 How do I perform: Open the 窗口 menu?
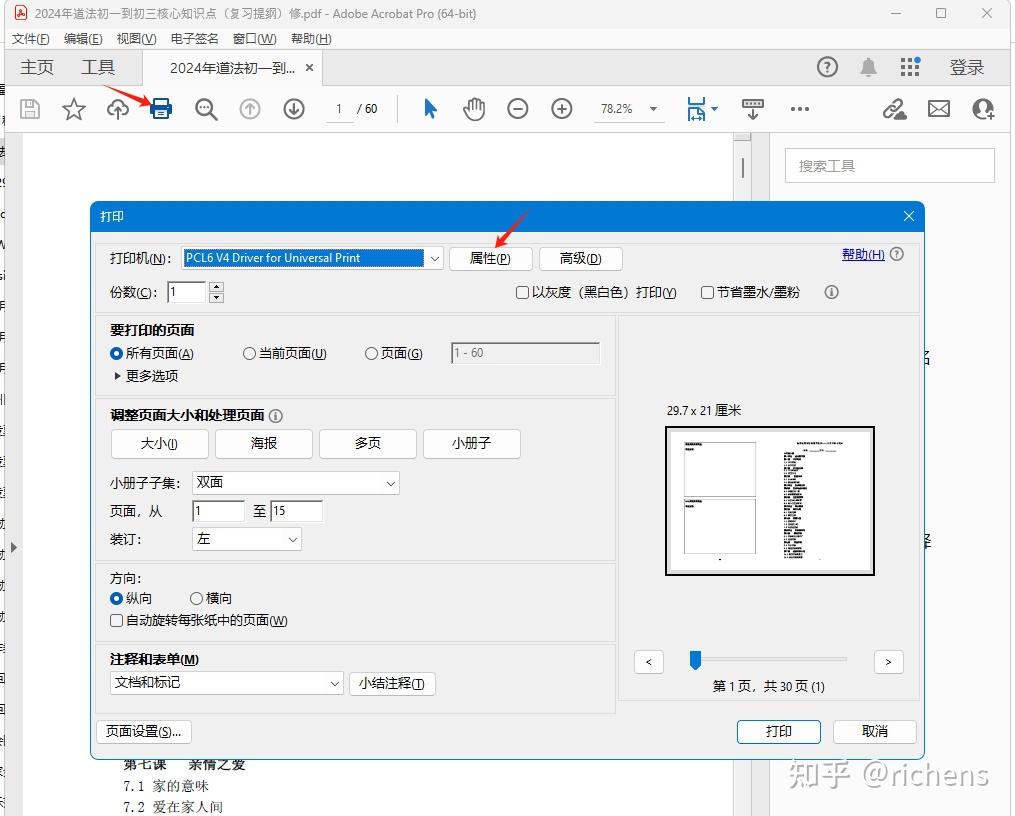pos(254,39)
